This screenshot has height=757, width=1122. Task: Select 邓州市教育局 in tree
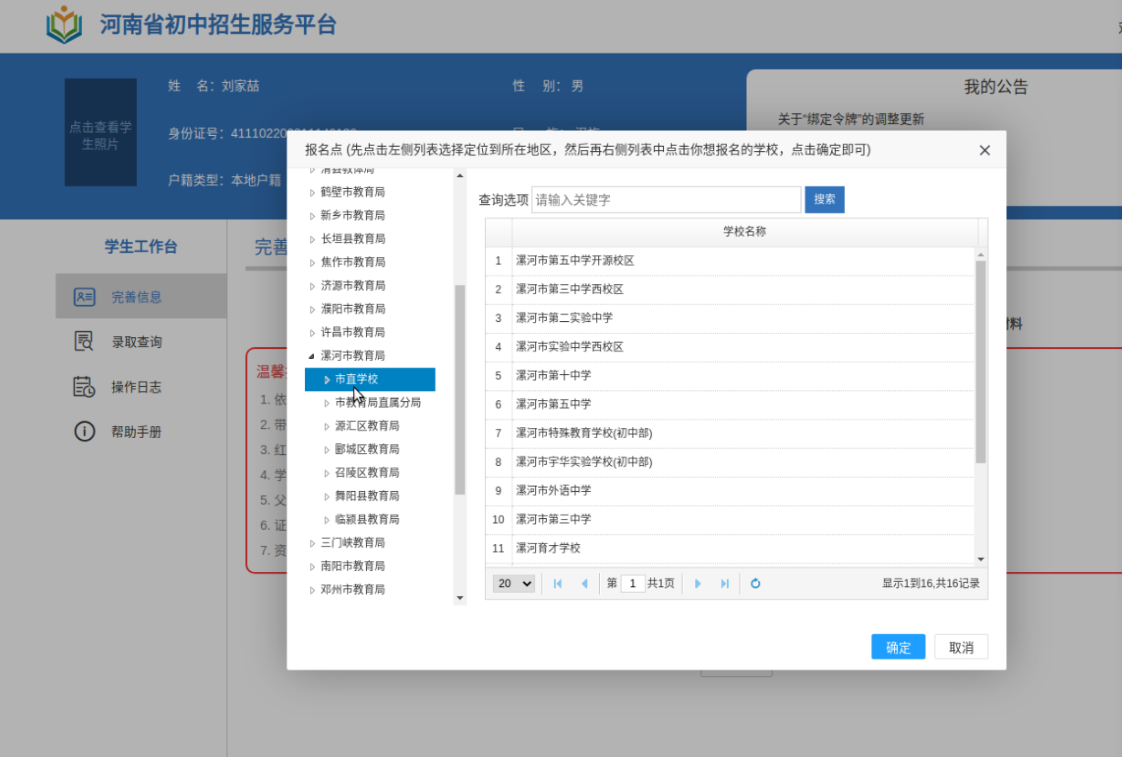pos(353,590)
